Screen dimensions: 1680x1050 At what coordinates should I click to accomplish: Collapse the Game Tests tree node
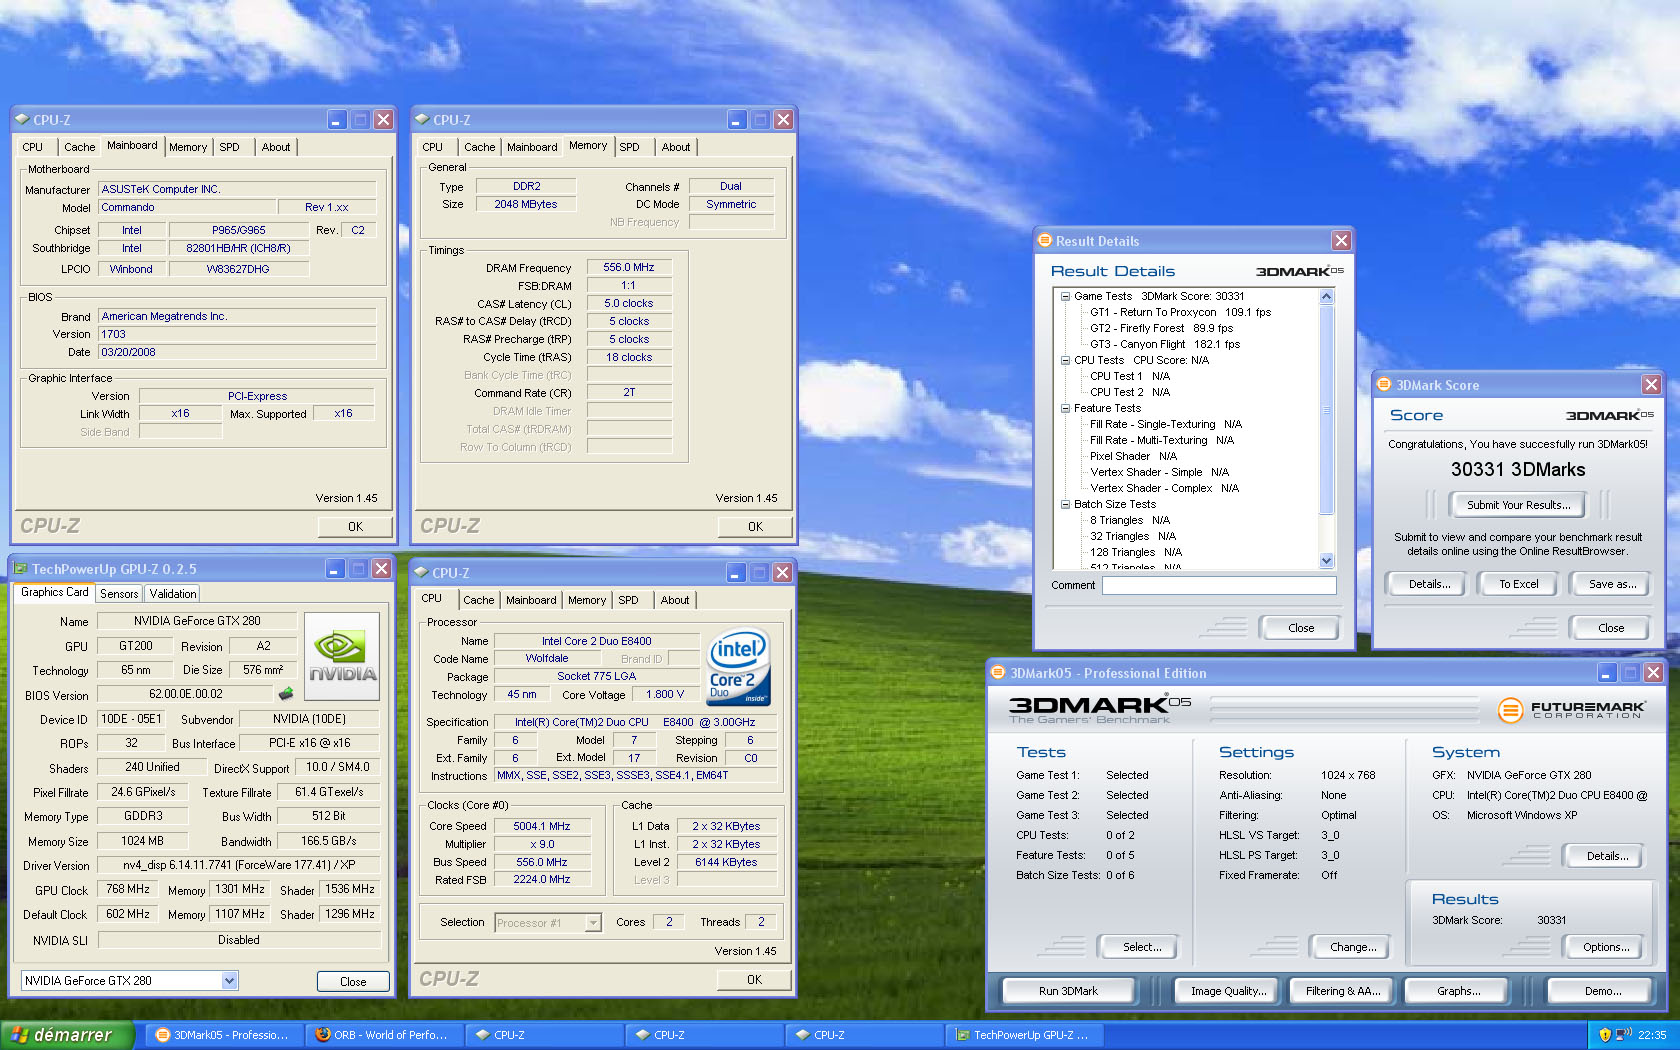(x=1065, y=296)
